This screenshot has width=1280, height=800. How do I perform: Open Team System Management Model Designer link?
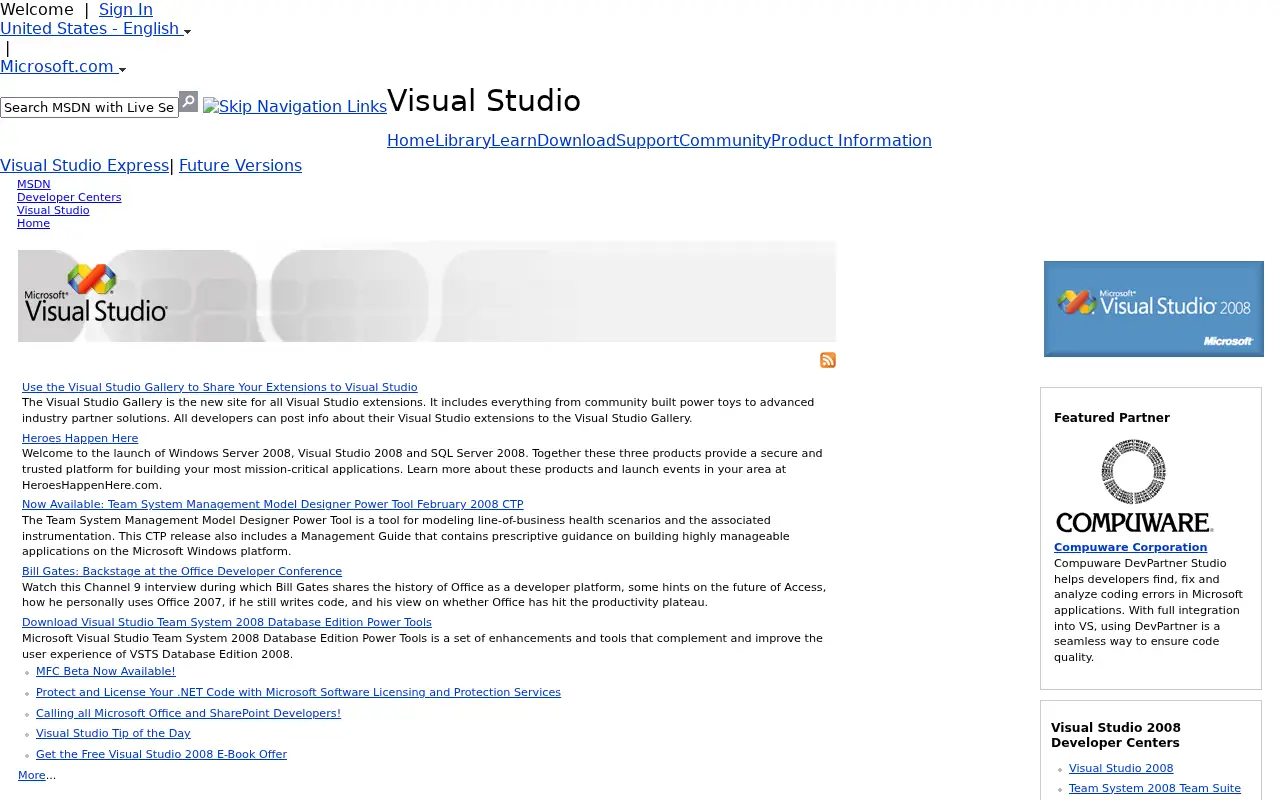pyautogui.click(x=273, y=504)
